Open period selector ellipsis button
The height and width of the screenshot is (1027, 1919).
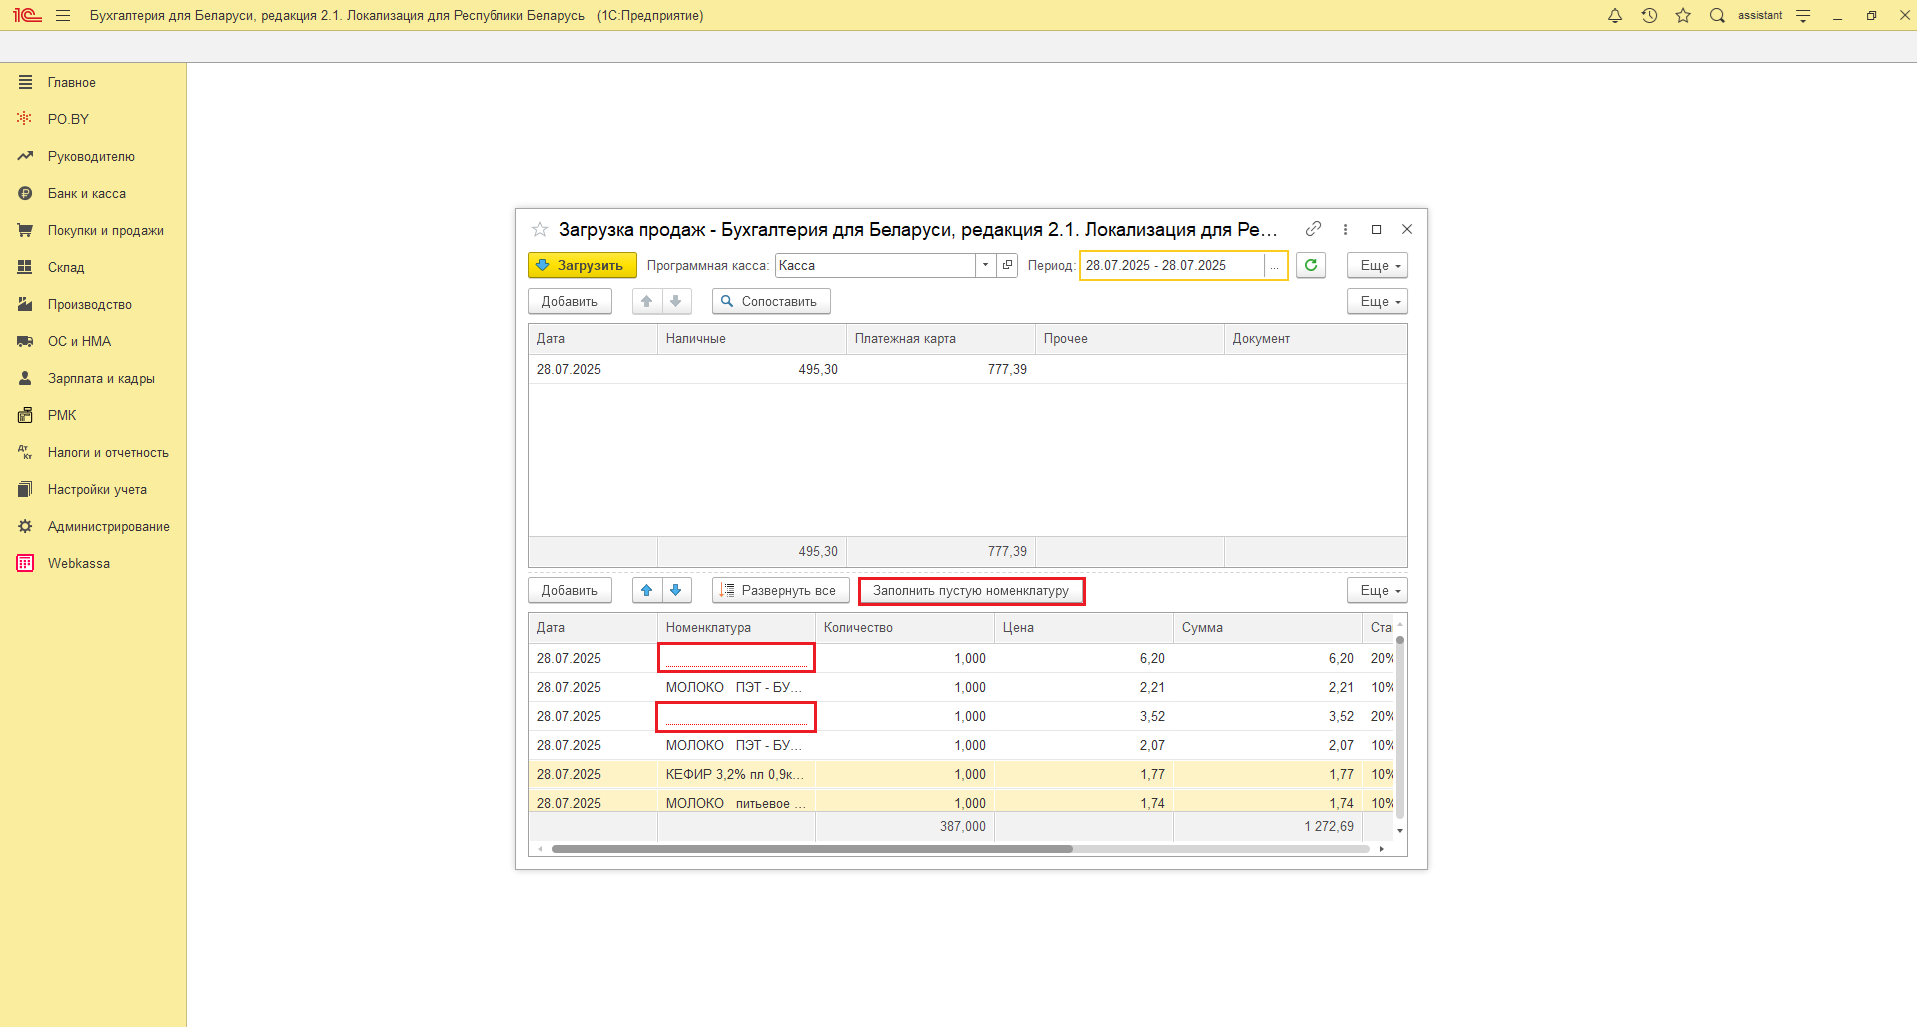point(1275,265)
